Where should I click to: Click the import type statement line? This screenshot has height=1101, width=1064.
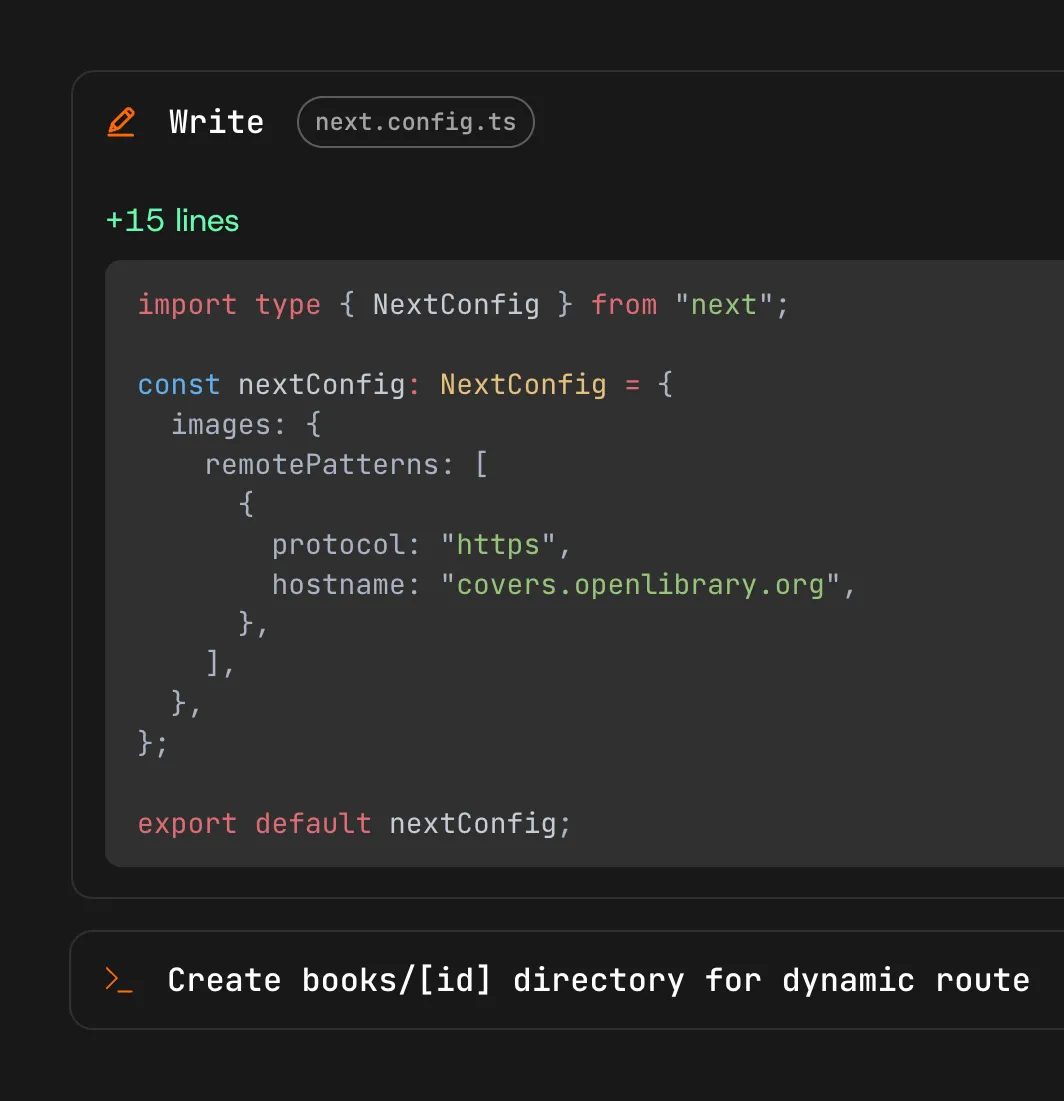pos(462,304)
